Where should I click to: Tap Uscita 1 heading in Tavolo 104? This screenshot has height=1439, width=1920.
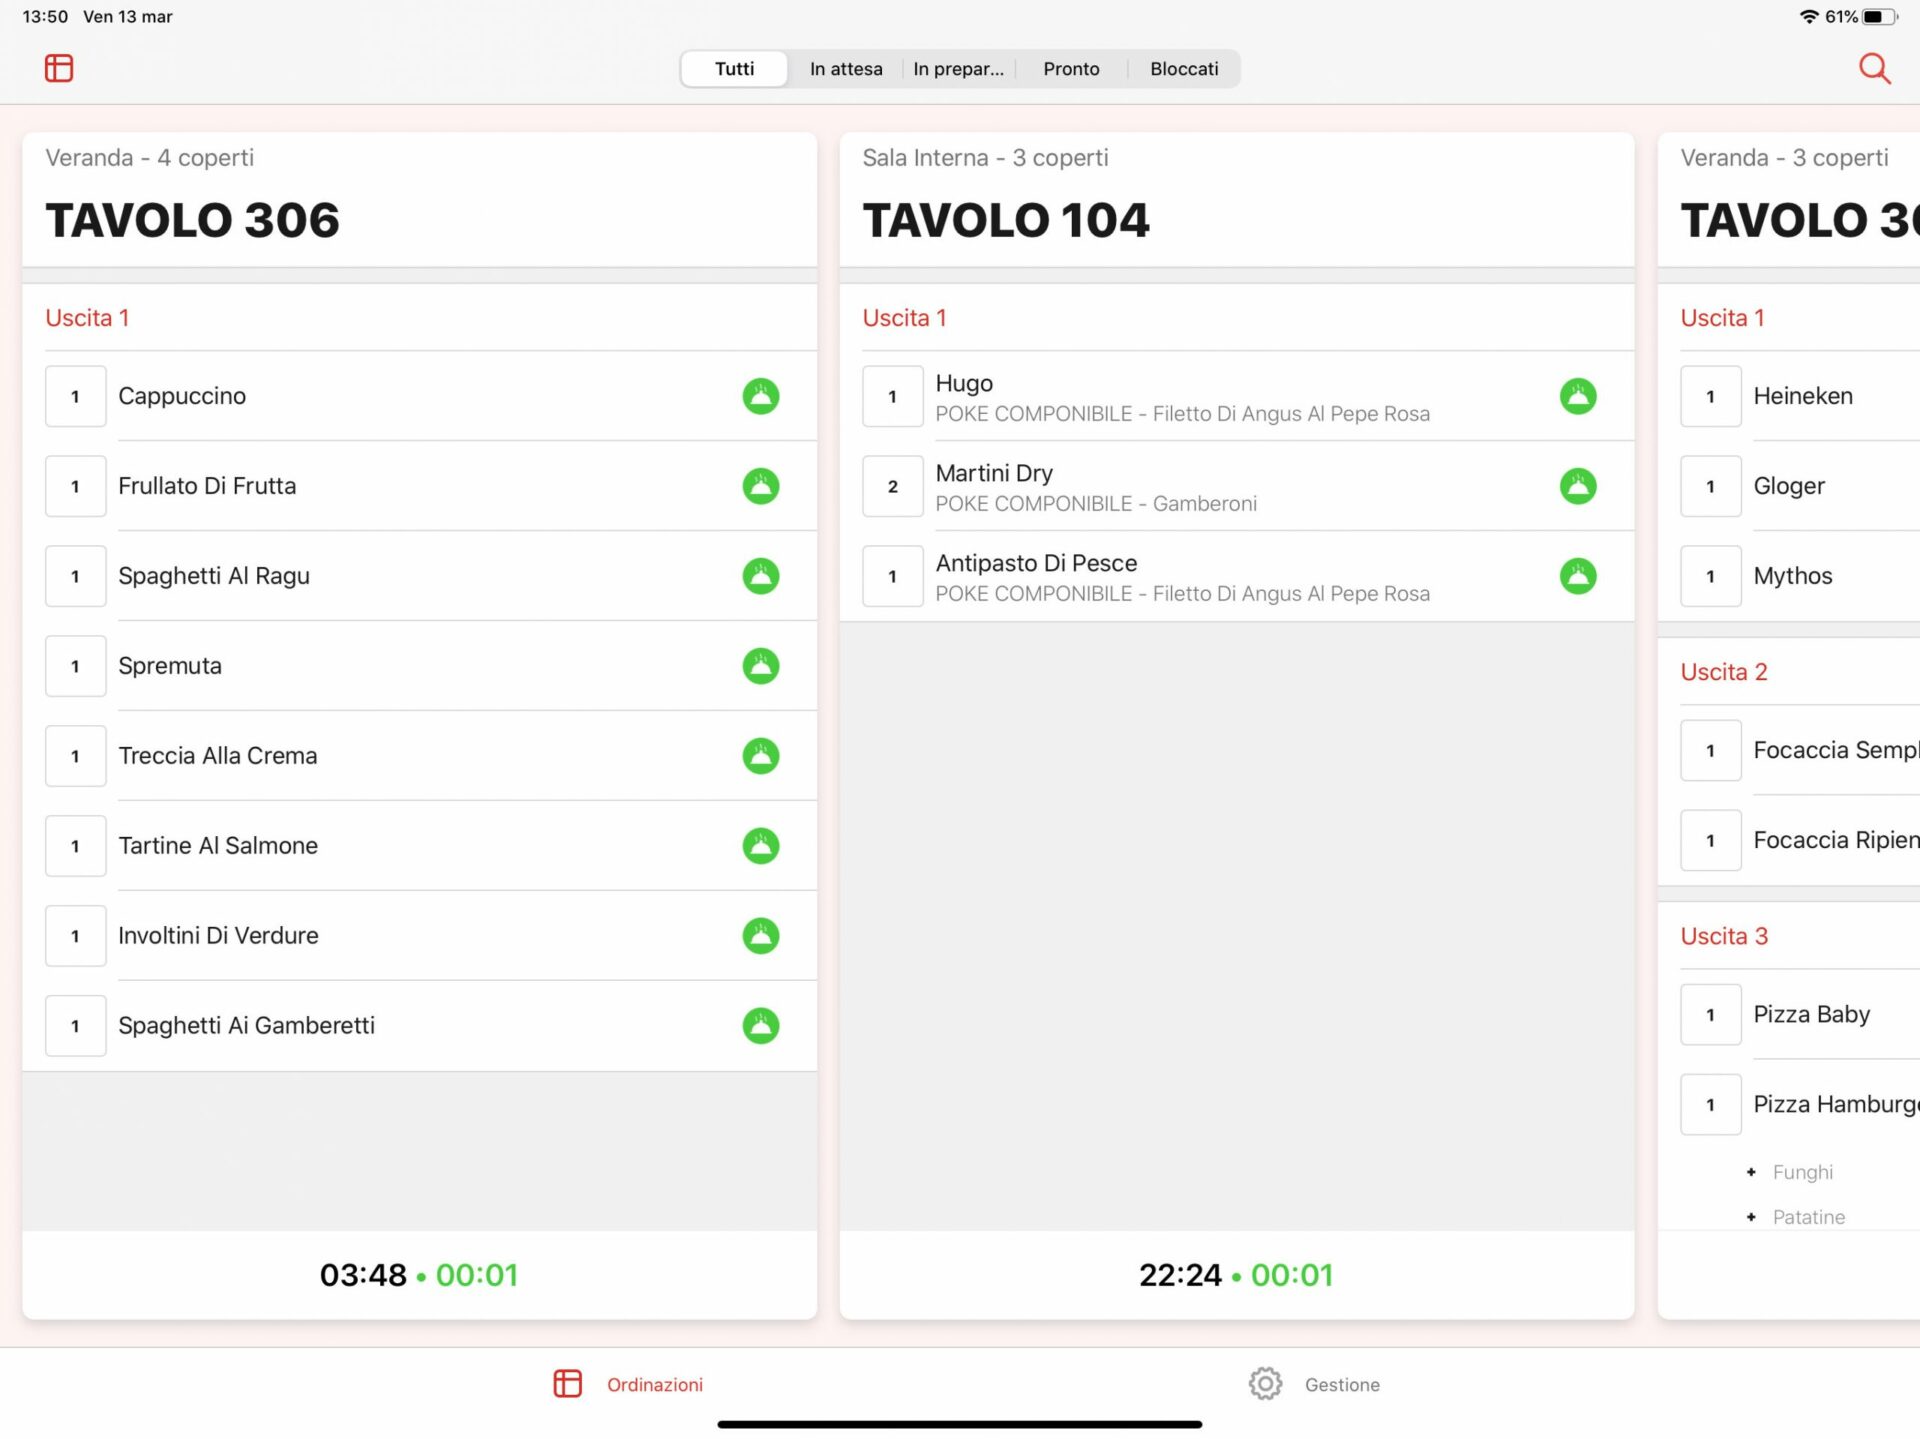coord(904,318)
